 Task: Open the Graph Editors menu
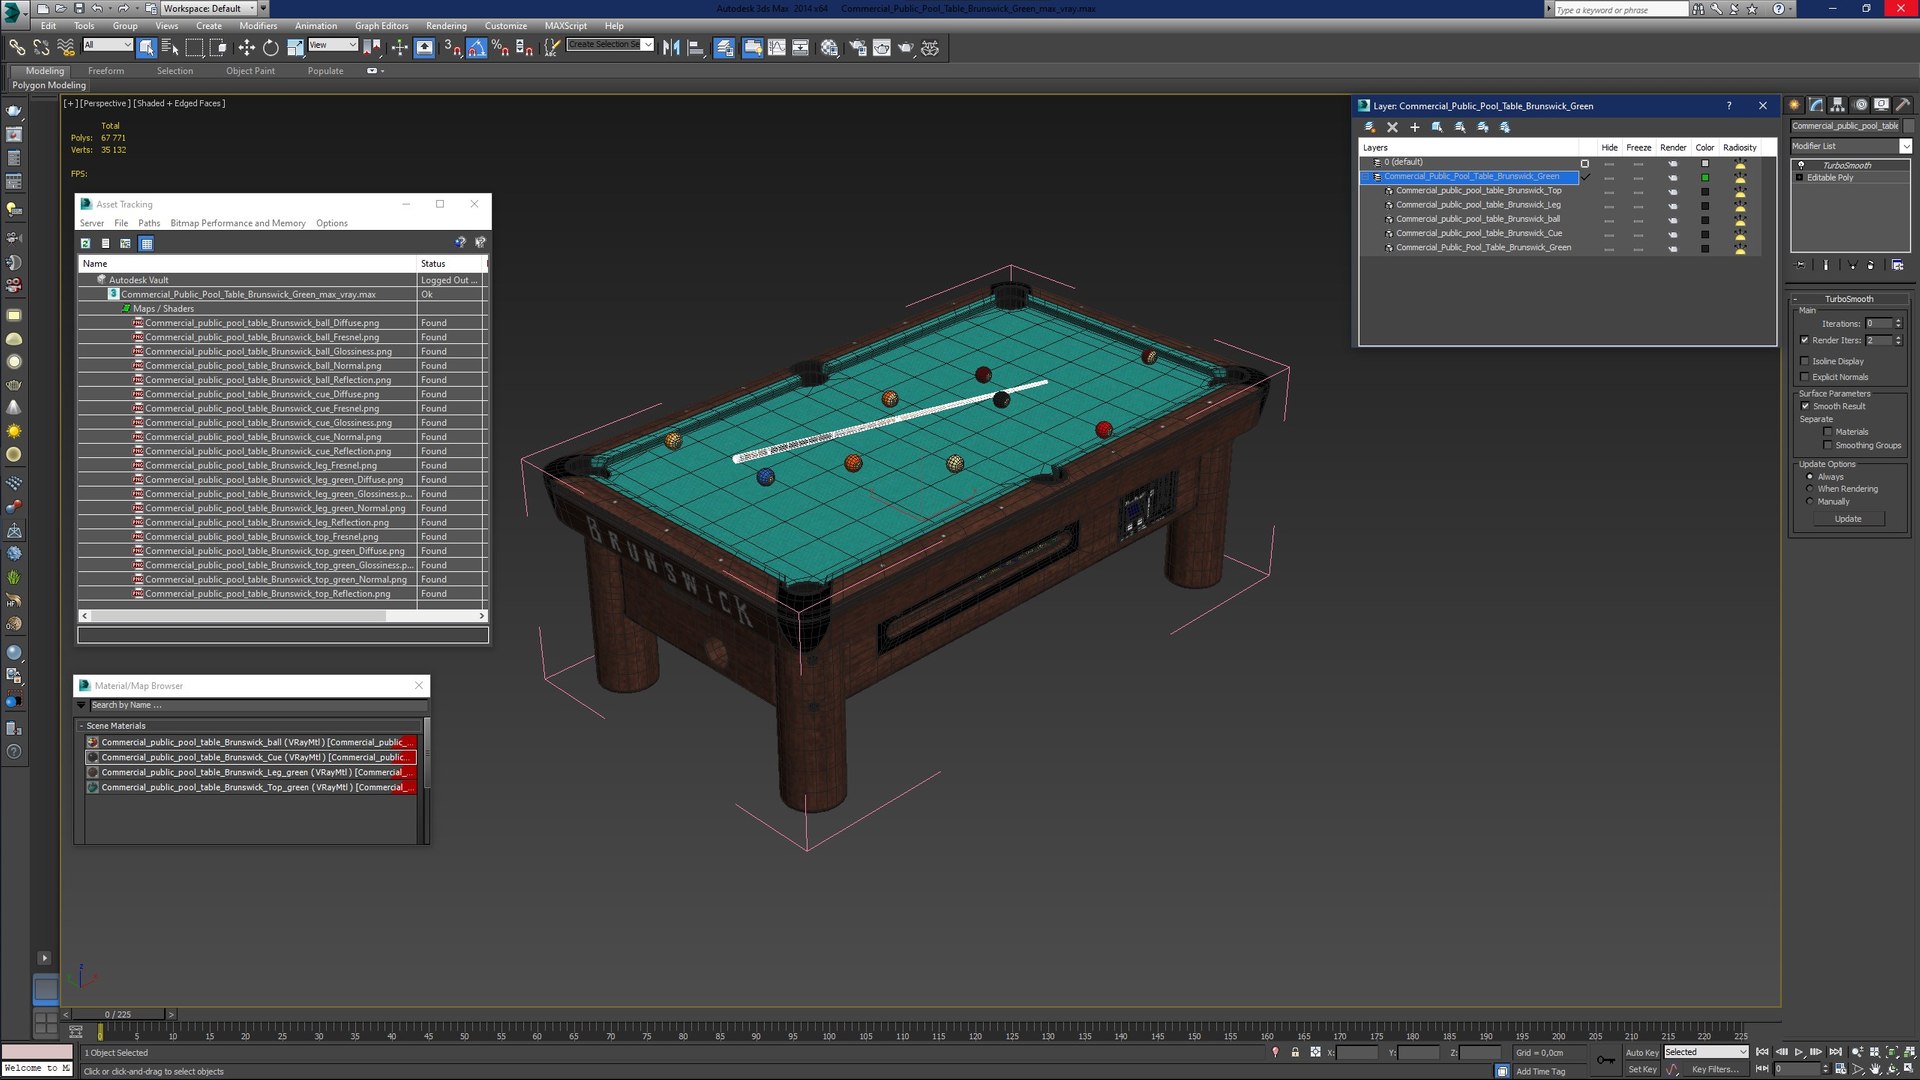pos(381,26)
